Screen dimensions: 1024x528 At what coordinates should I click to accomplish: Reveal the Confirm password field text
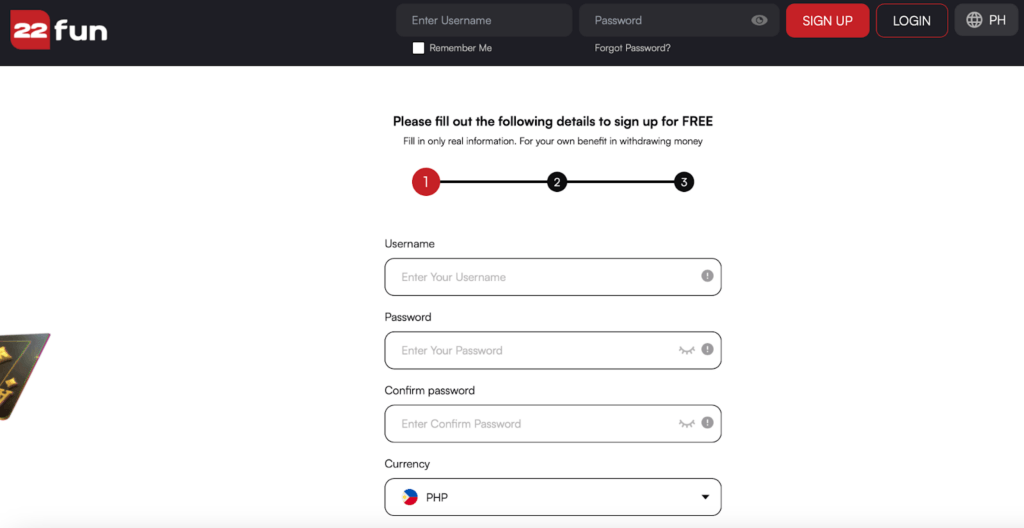point(686,423)
